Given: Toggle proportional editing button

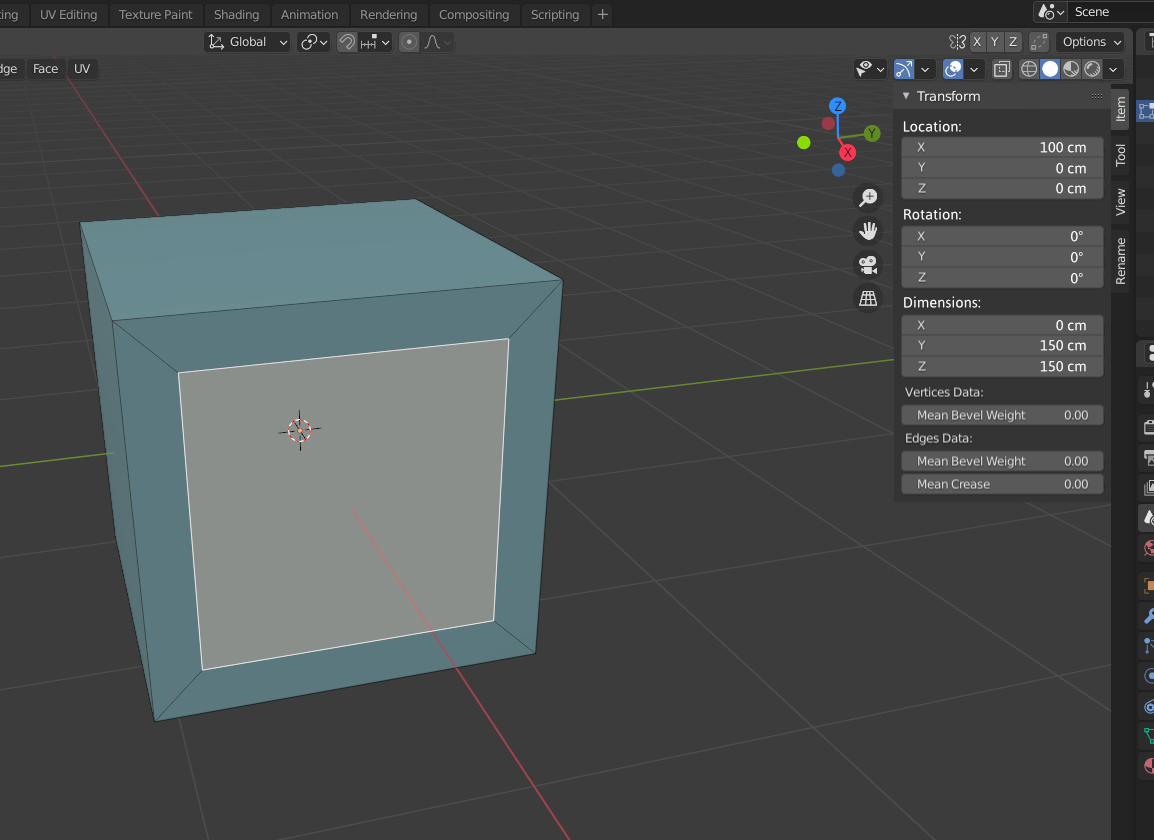Looking at the screenshot, I should pyautogui.click(x=409, y=42).
